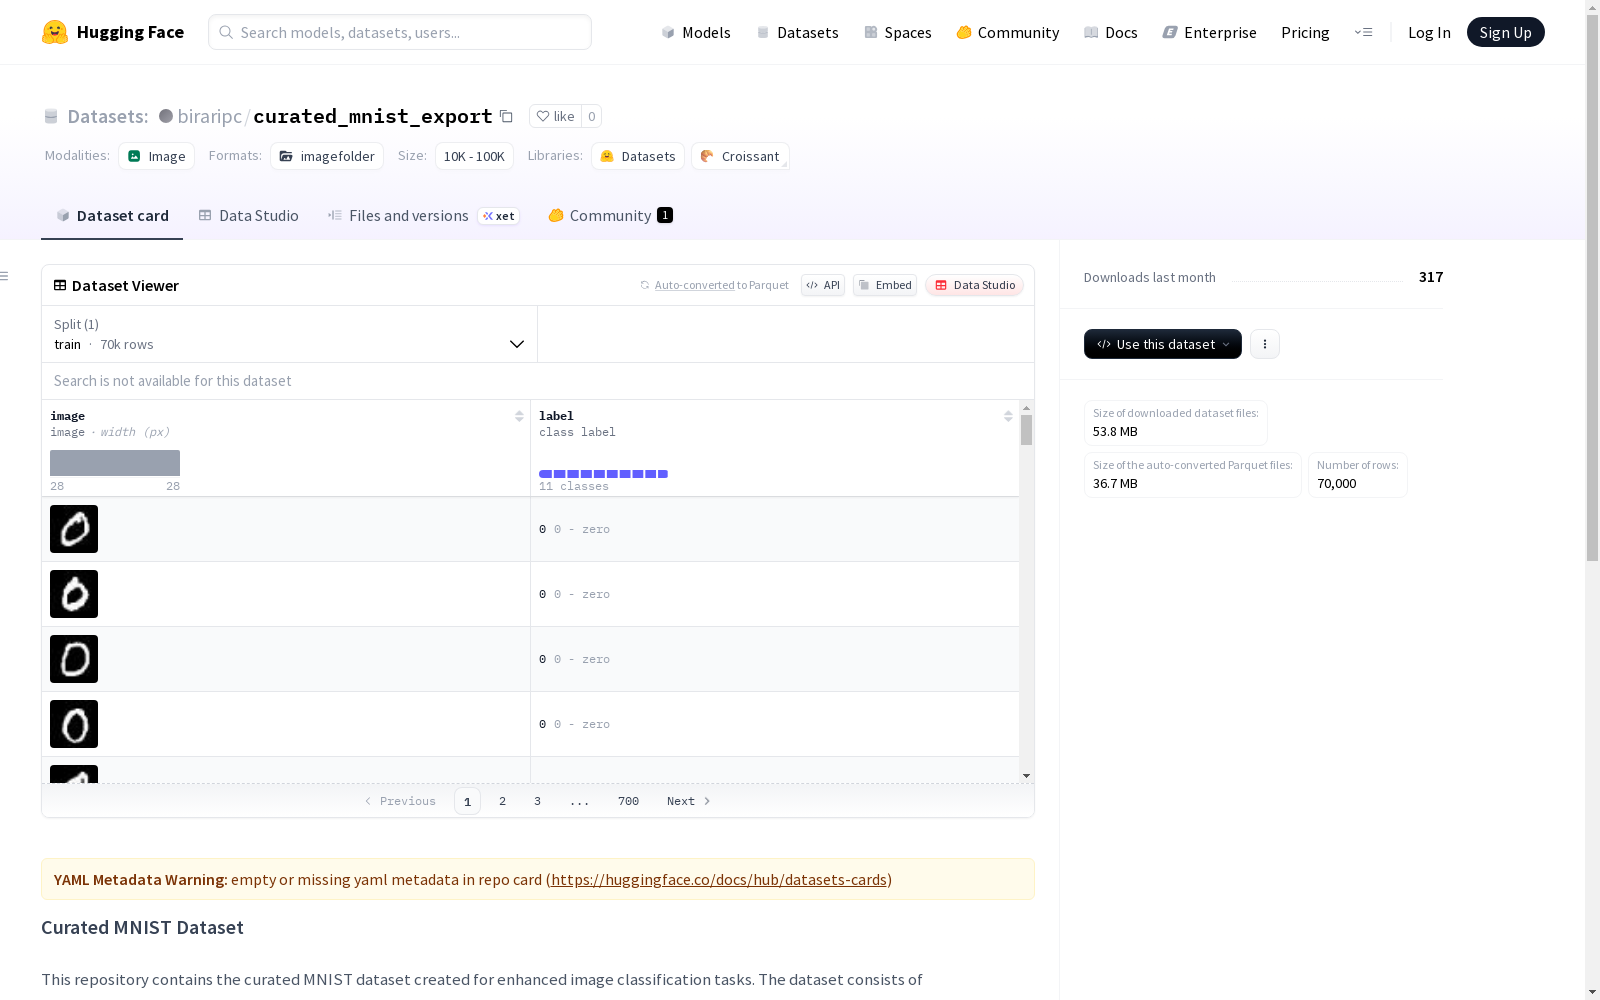The width and height of the screenshot is (1600, 1000).
Task: Open the Community menu in top navigation
Action: (1008, 32)
